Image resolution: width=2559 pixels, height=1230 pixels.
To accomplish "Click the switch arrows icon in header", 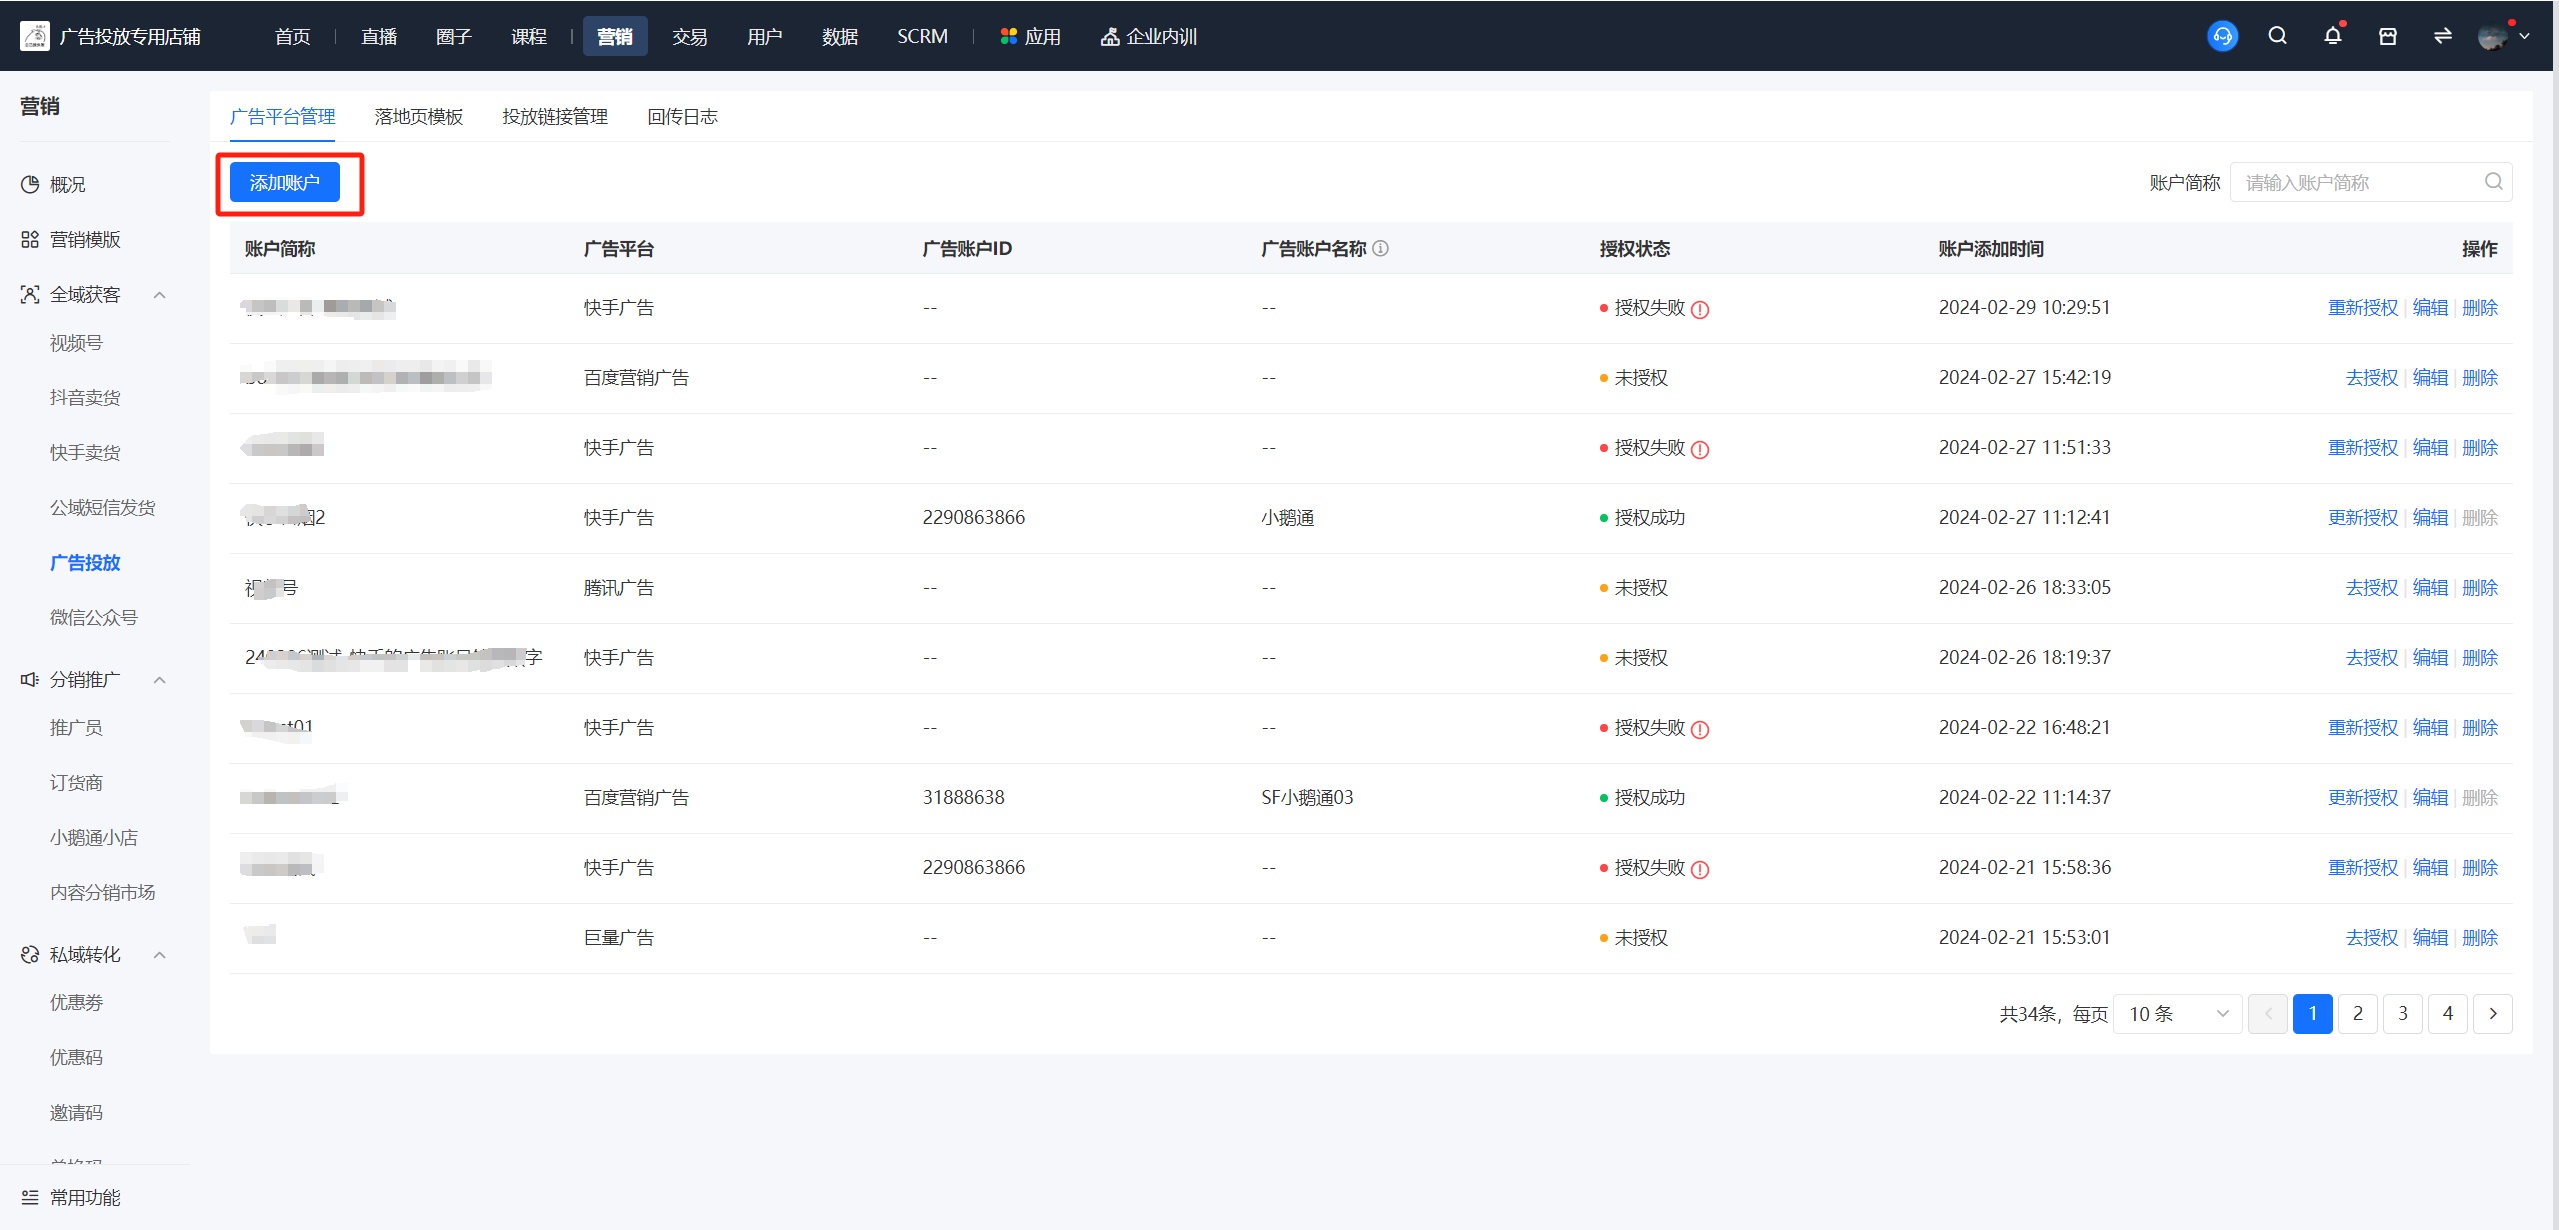I will click(2443, 36).
